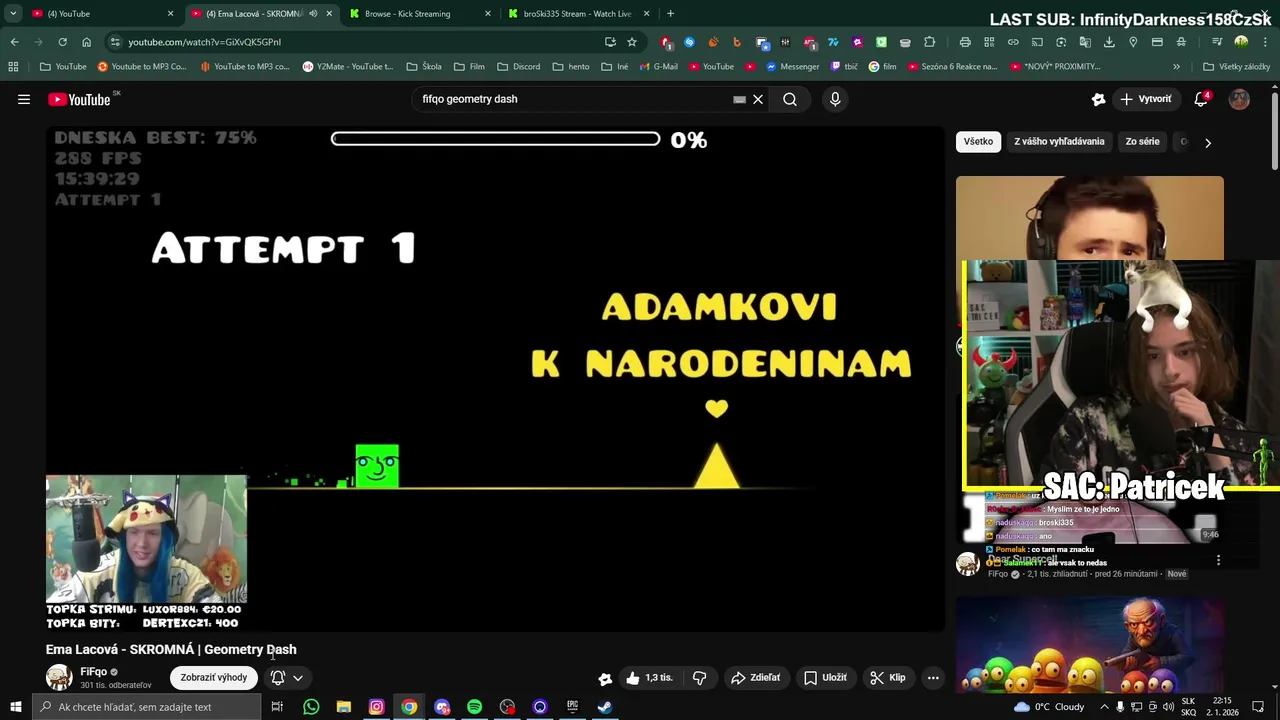Open Epic Games Launcher from taskbar
1280x720 pixels.
[x=572, y=707]
